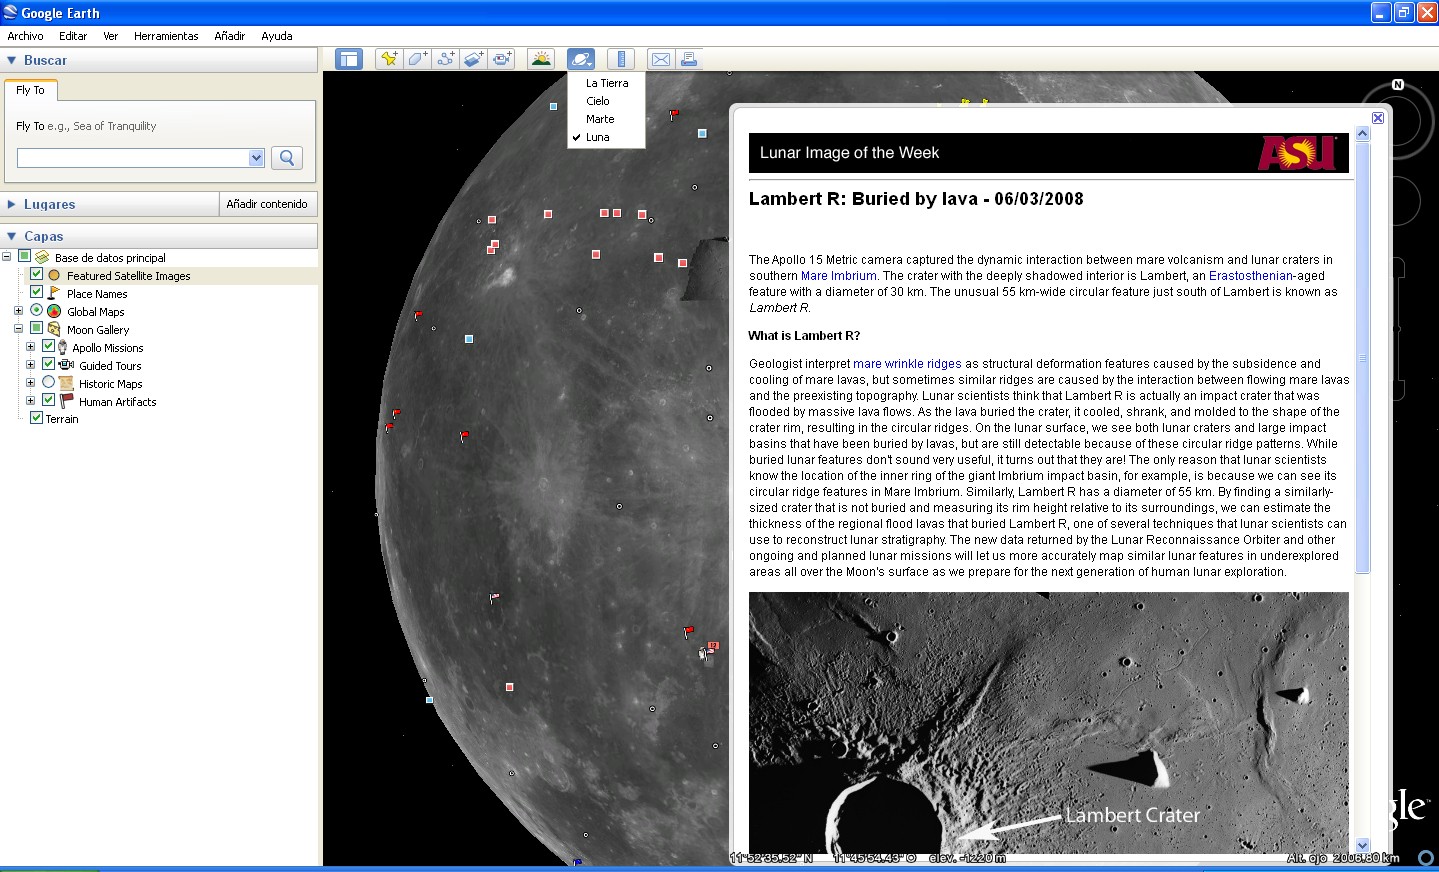Add an image overlay from the toolbar
Viewport: 1439px width, 872px height.
point(473,59)
